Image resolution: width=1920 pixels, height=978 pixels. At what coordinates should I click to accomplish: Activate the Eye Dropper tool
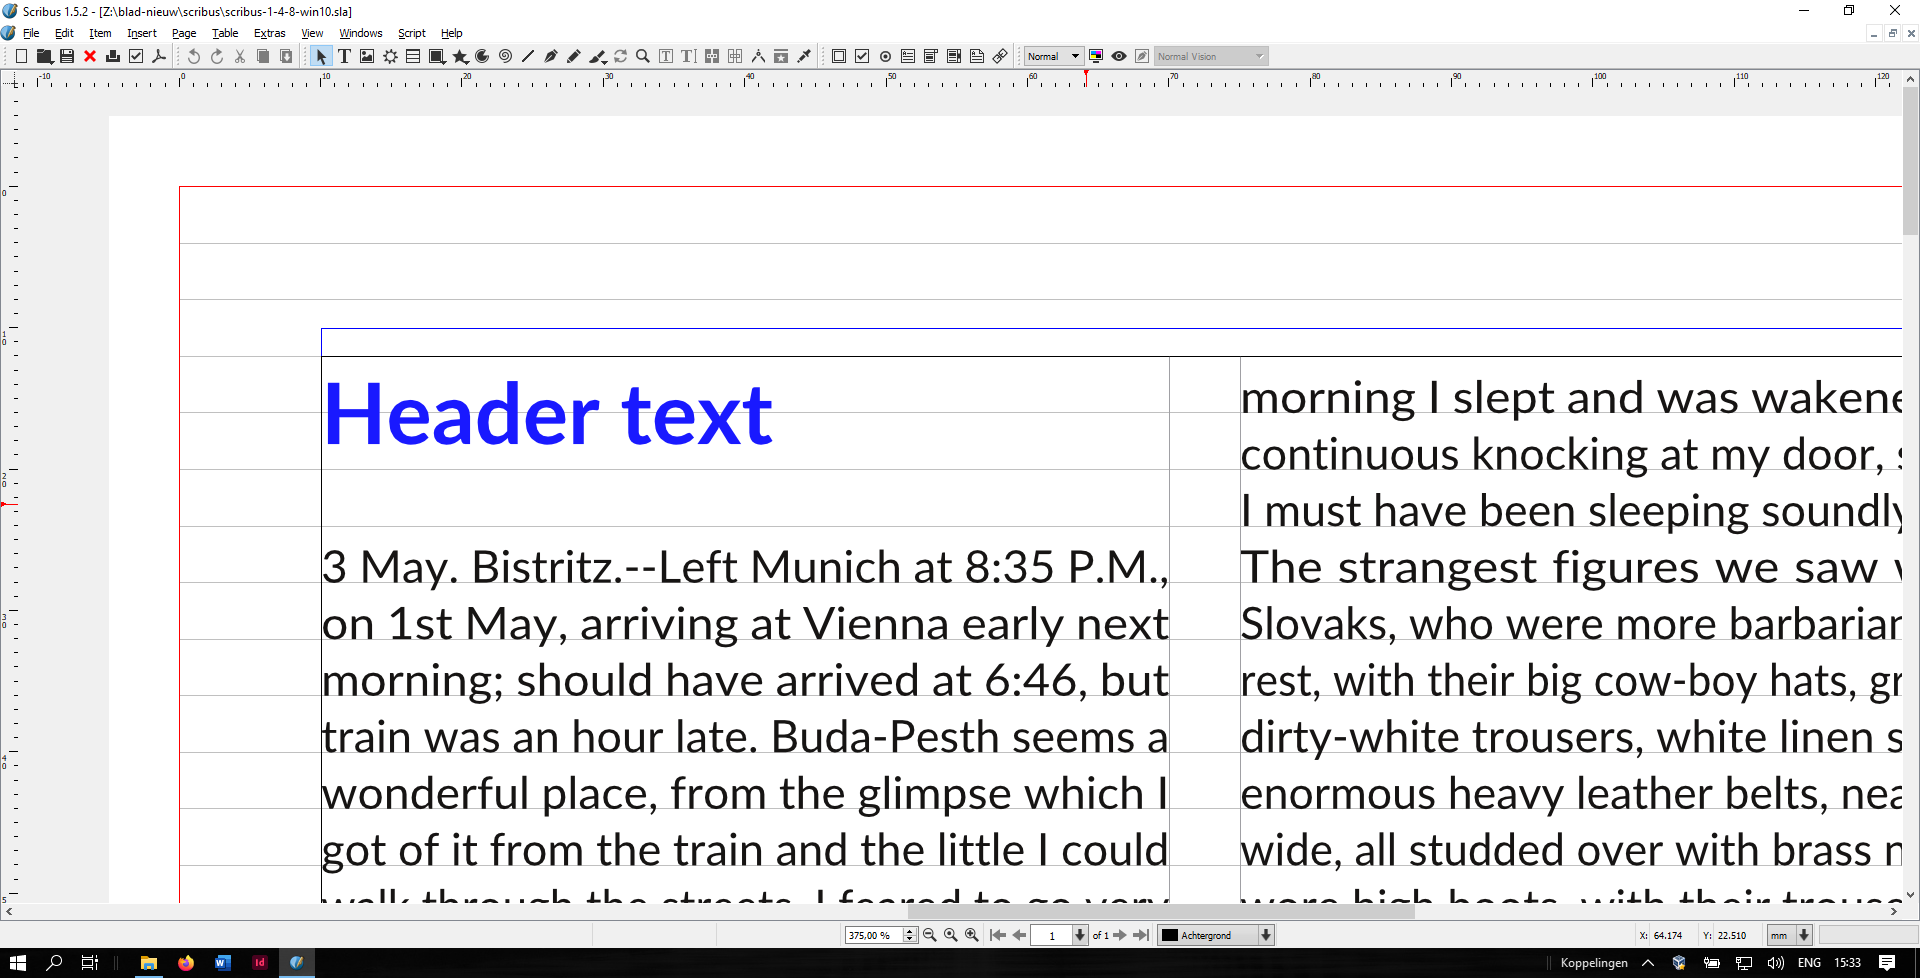point(804,57)
